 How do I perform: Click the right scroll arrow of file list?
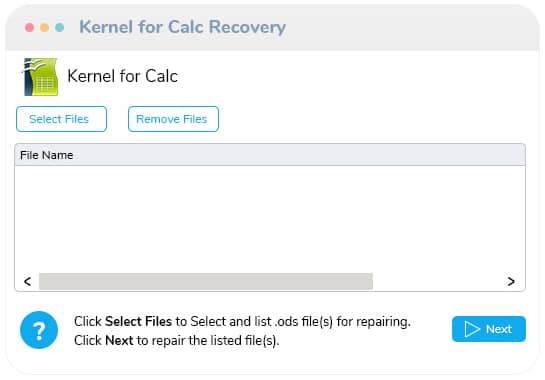tap(511, 281)
